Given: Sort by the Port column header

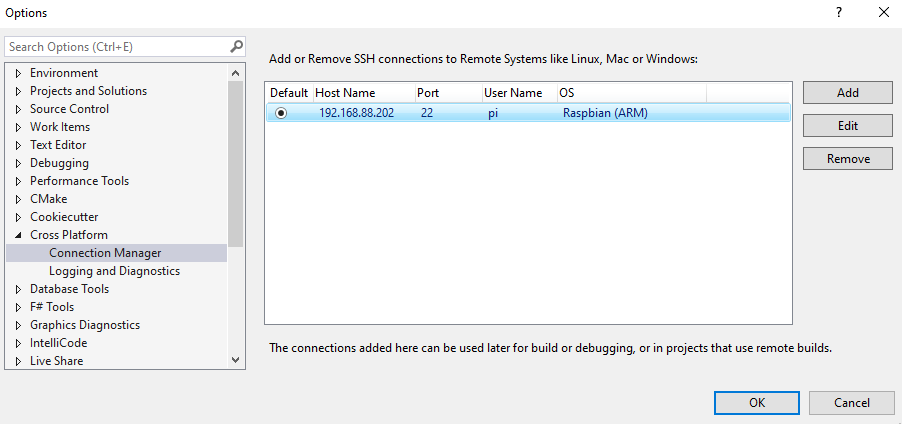Looking at the screenshot, I should 448,93.
